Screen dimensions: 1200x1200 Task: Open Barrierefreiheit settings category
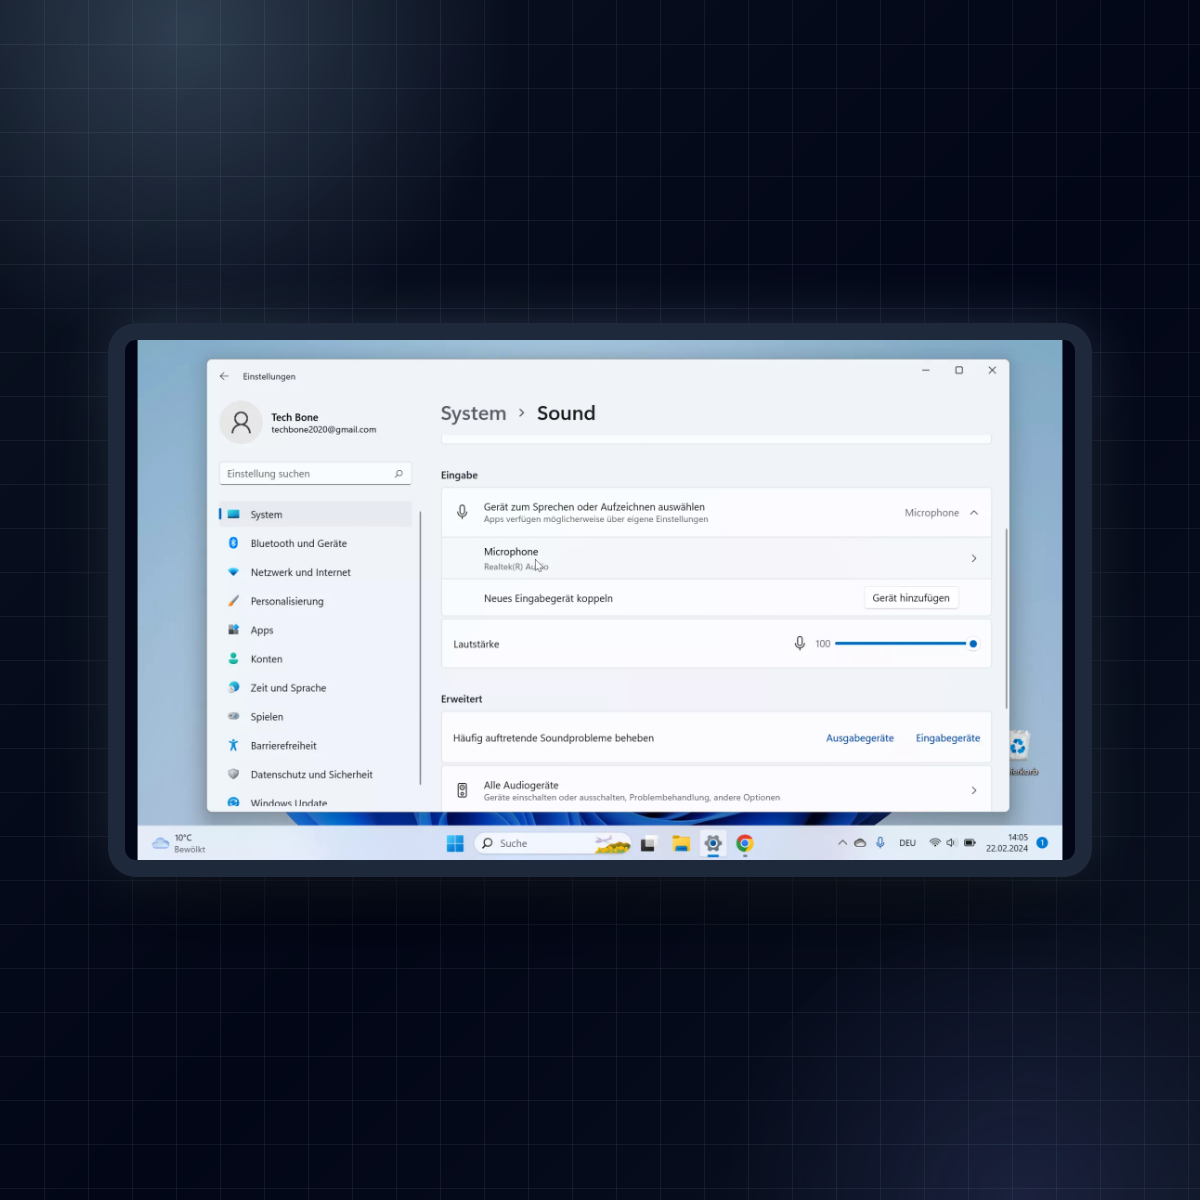click(x=315, y=746)
